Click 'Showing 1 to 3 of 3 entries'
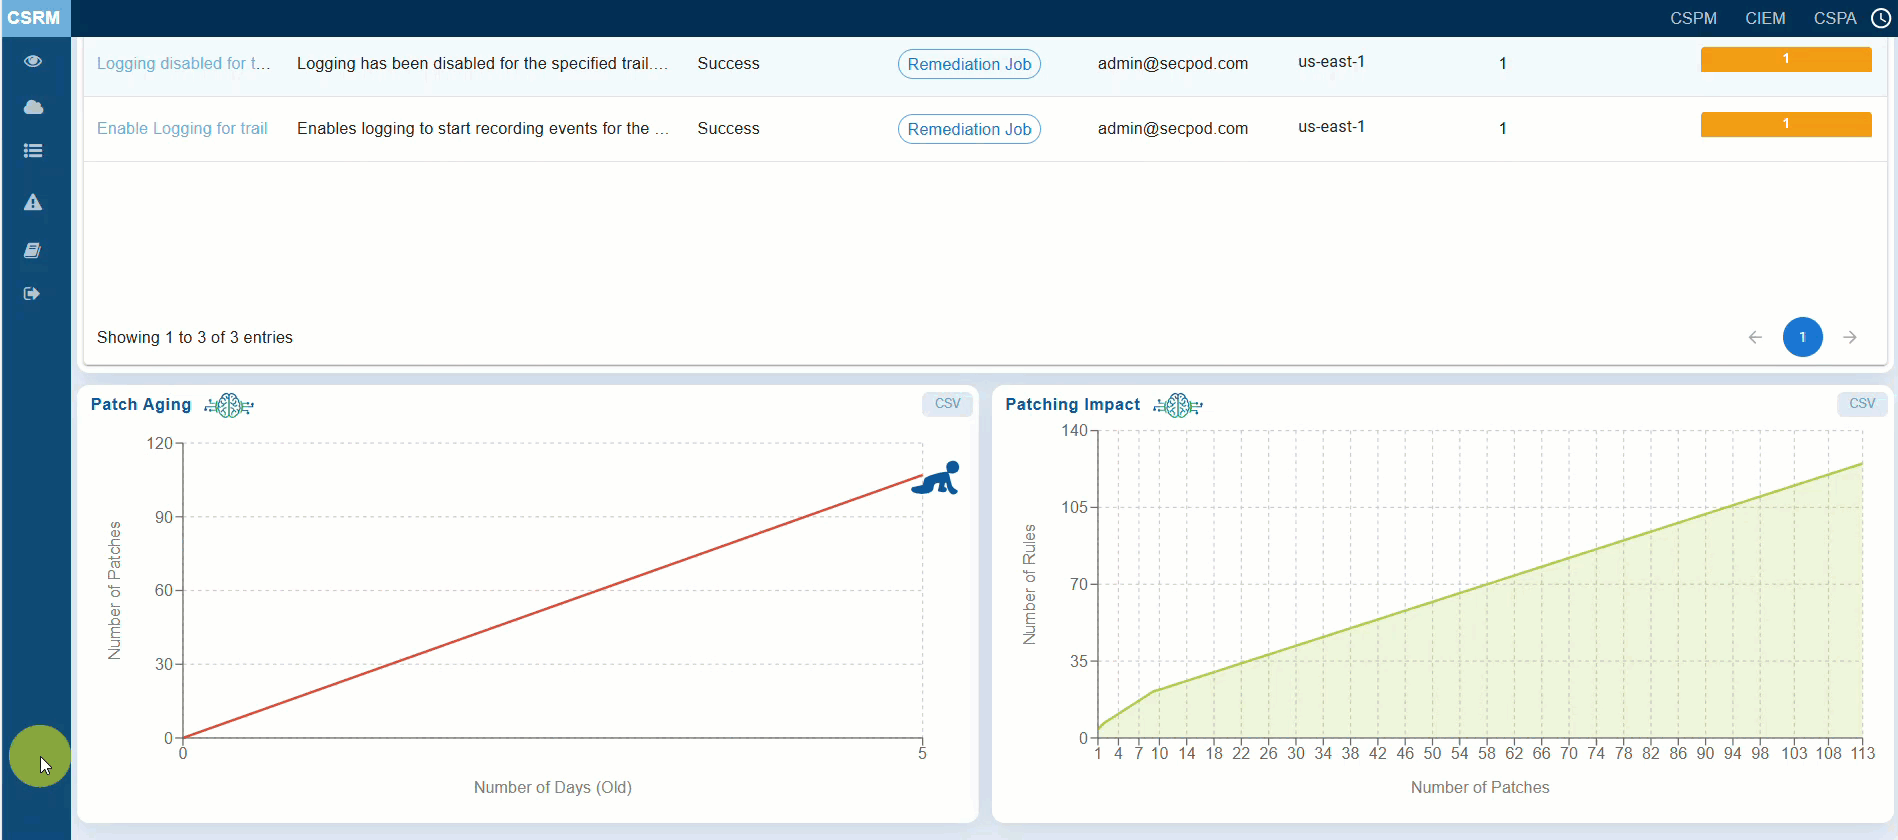 click(195, 337)
